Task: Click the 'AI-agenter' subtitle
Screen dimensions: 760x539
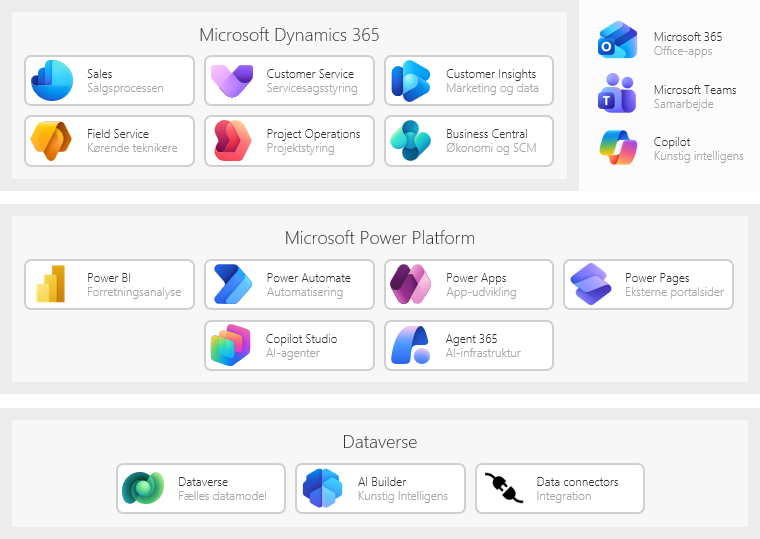Action: (293, 353)
